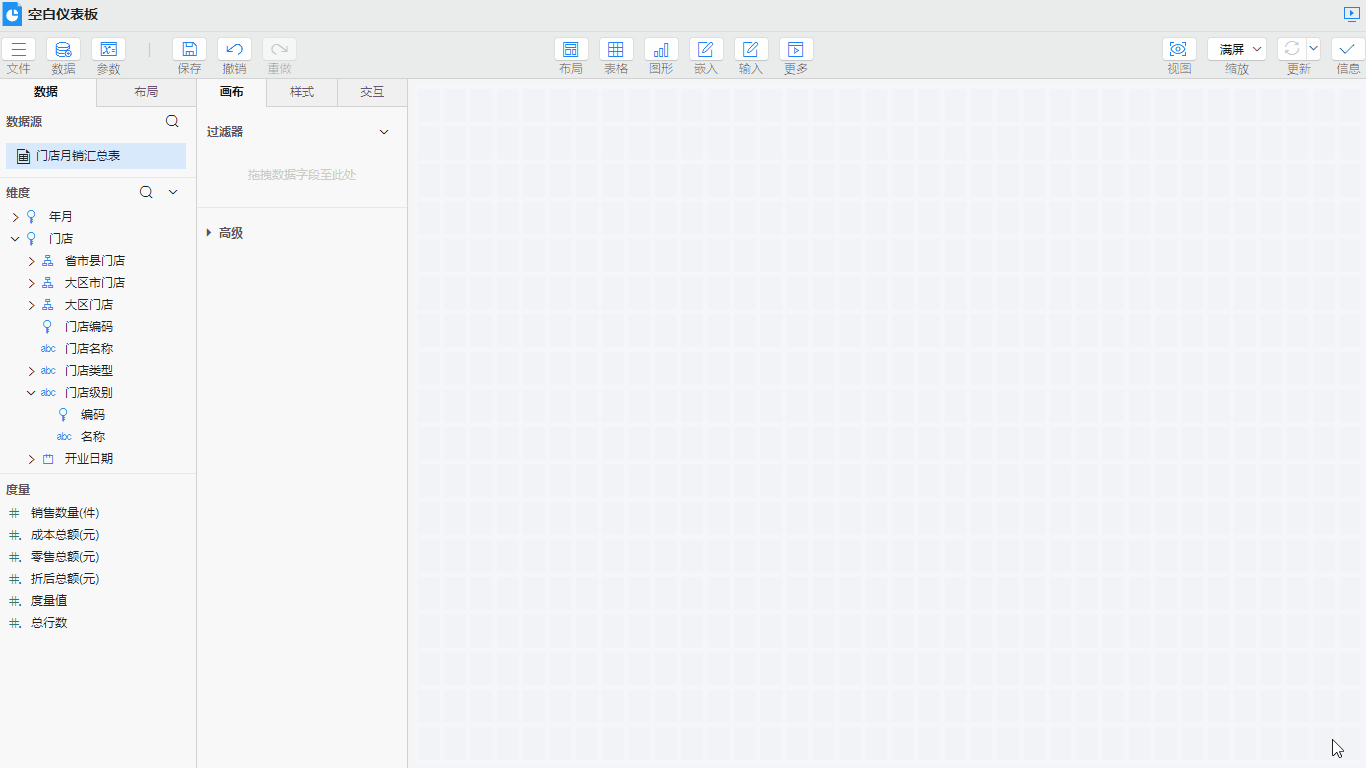The height and width of the screenshot is (768, 1366).
Task: Select the 销售数量(件) measure field
Action: tap(65, 513)
